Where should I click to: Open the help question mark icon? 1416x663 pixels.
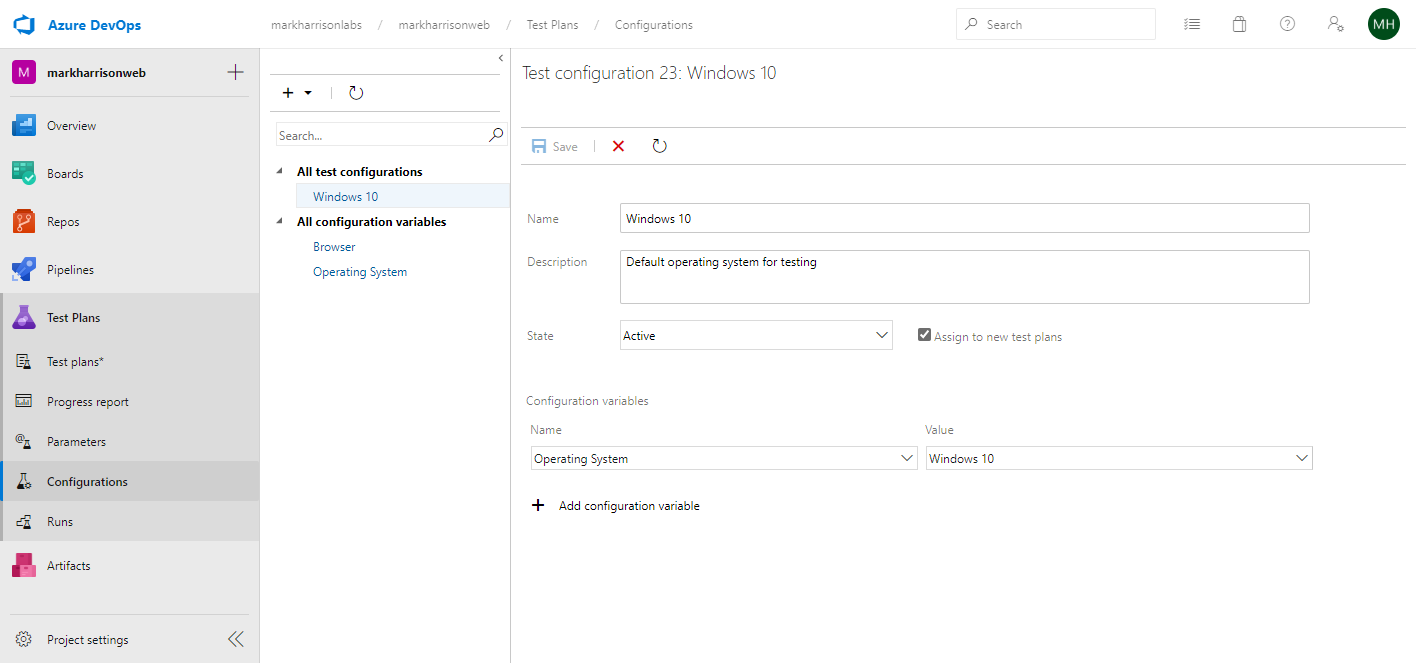pyautogui.click(x=1287, y=24)
